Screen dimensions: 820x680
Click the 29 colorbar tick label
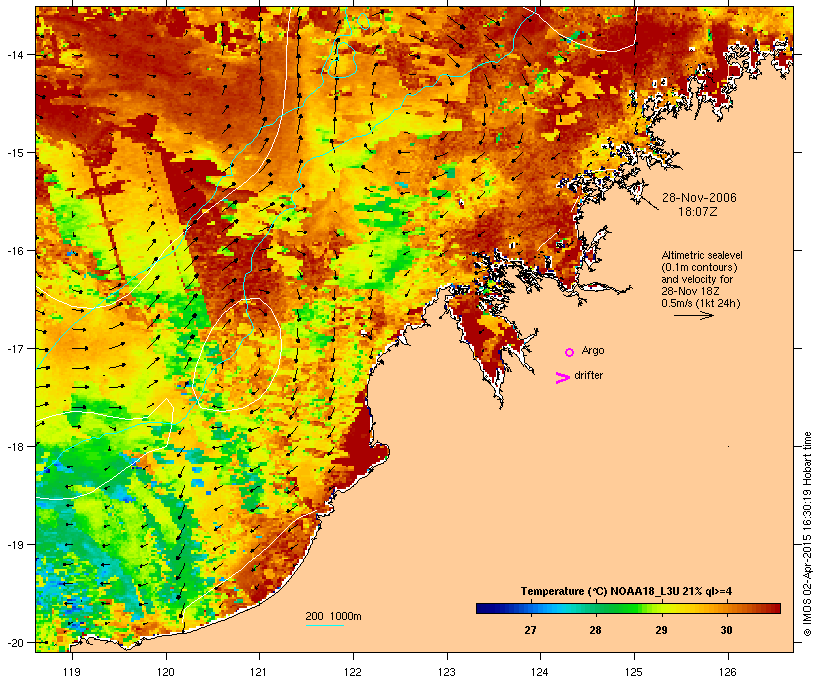(661, 630)
